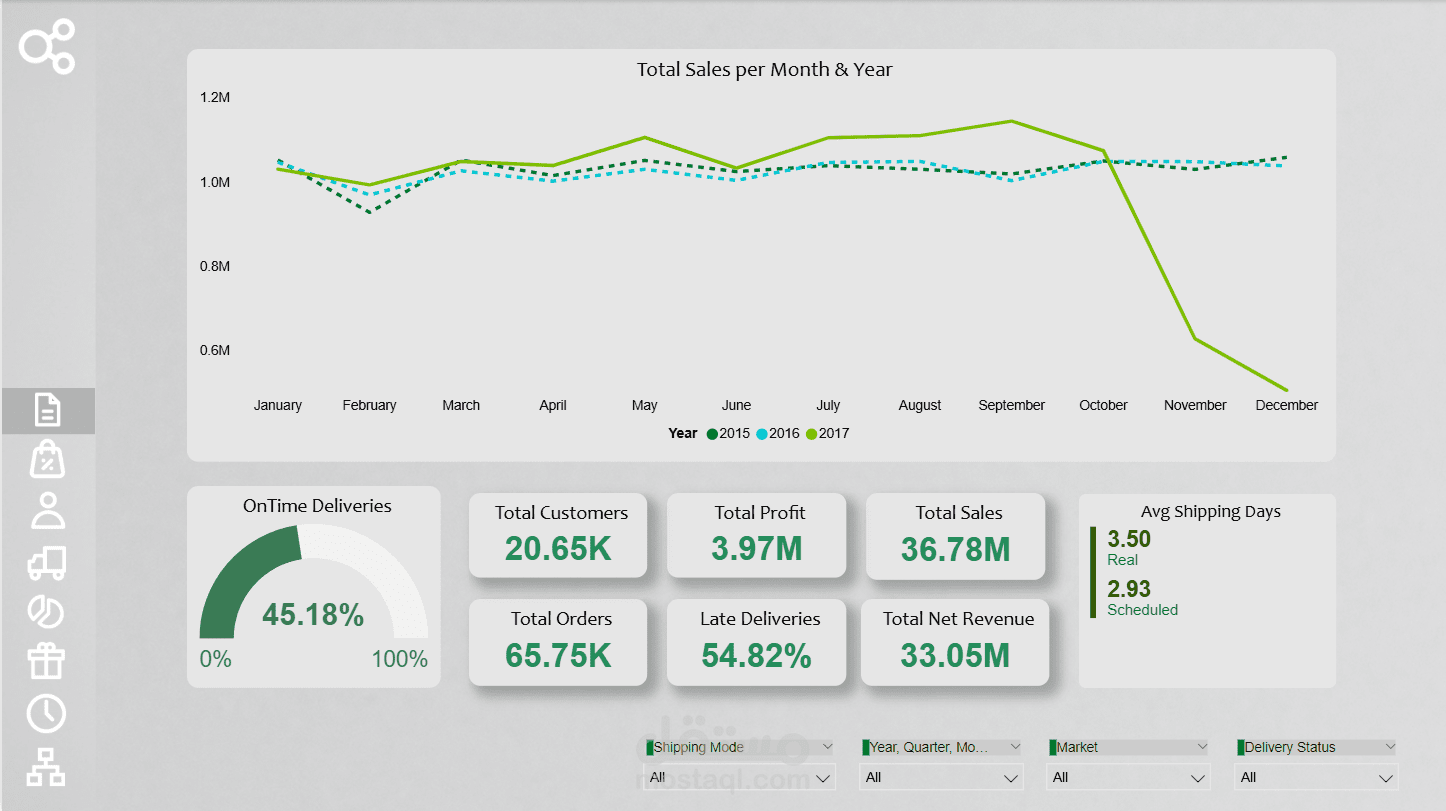1446x811 pixels.
Task: Open the document report page icon
Action: click(x=47, y=410)
